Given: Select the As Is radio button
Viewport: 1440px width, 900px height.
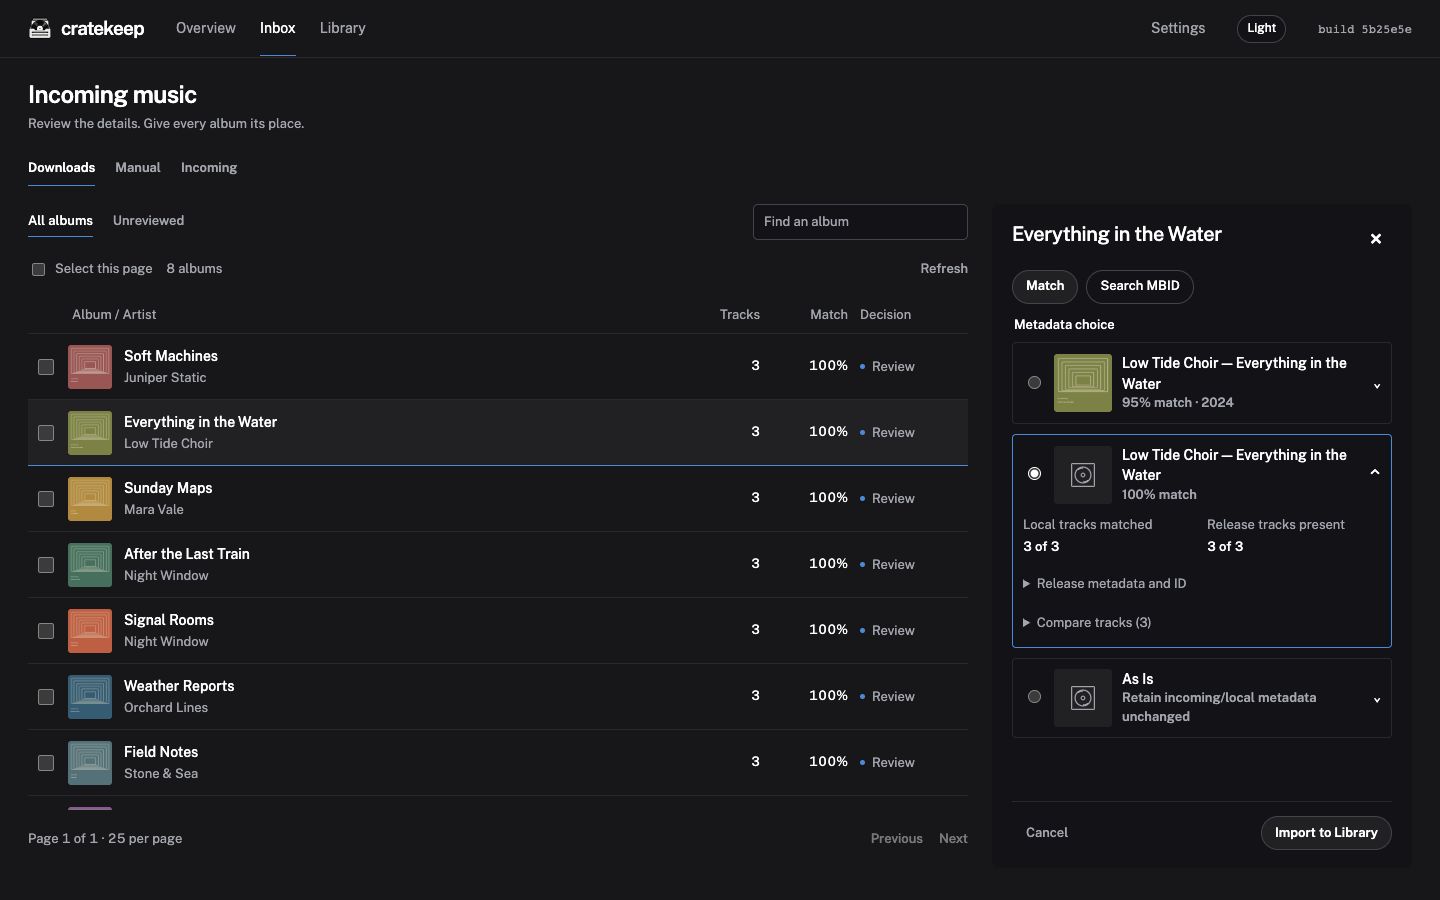Looking at the screenshot, I should [1035, 697].
